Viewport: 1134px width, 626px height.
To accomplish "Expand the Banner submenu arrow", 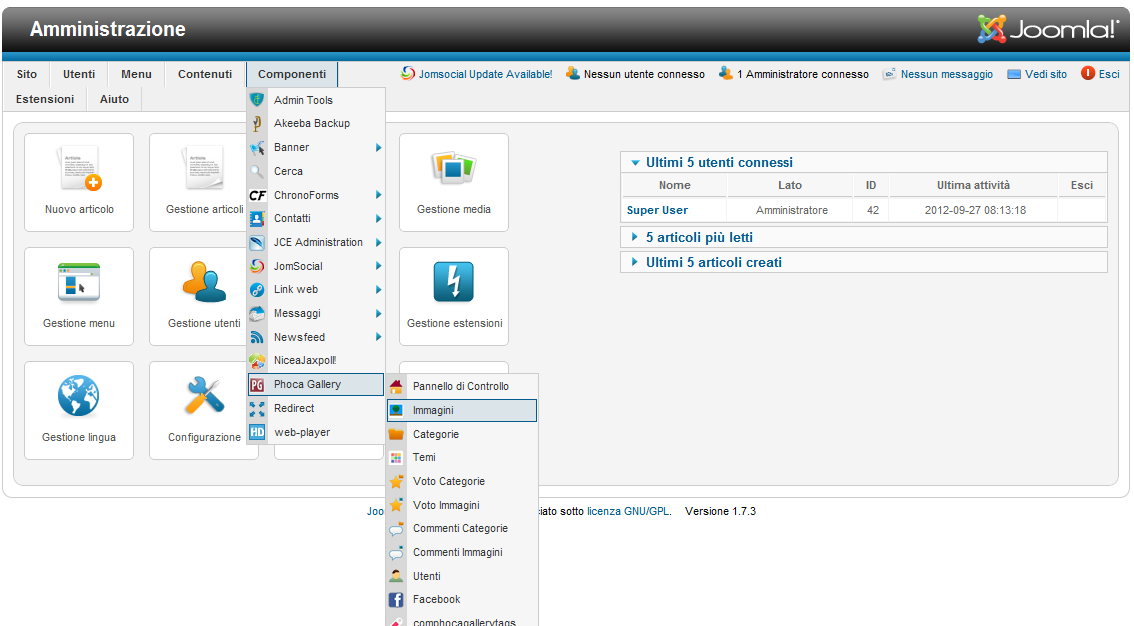I will click(378, 147).
